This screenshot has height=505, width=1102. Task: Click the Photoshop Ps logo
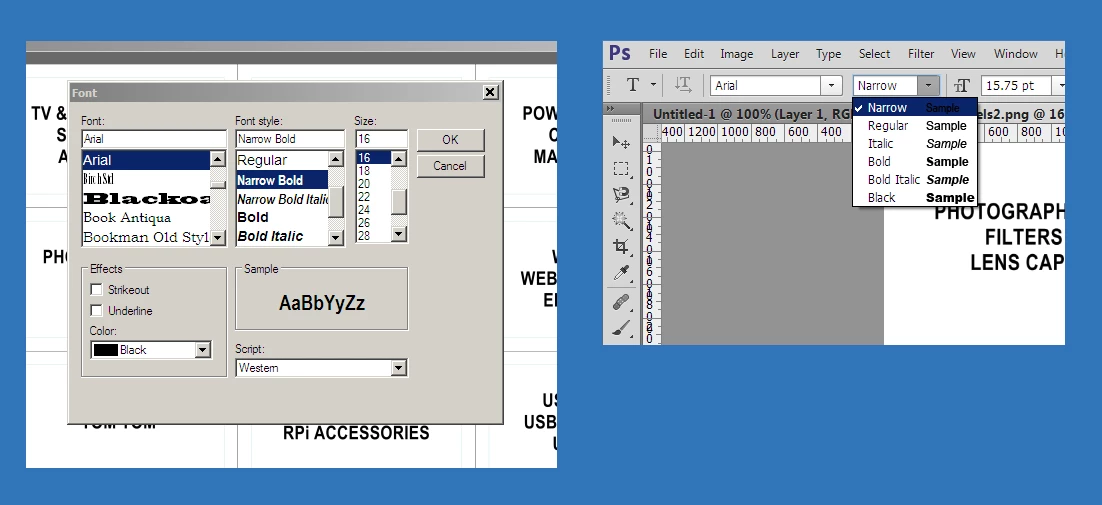(x=620, y=53)
